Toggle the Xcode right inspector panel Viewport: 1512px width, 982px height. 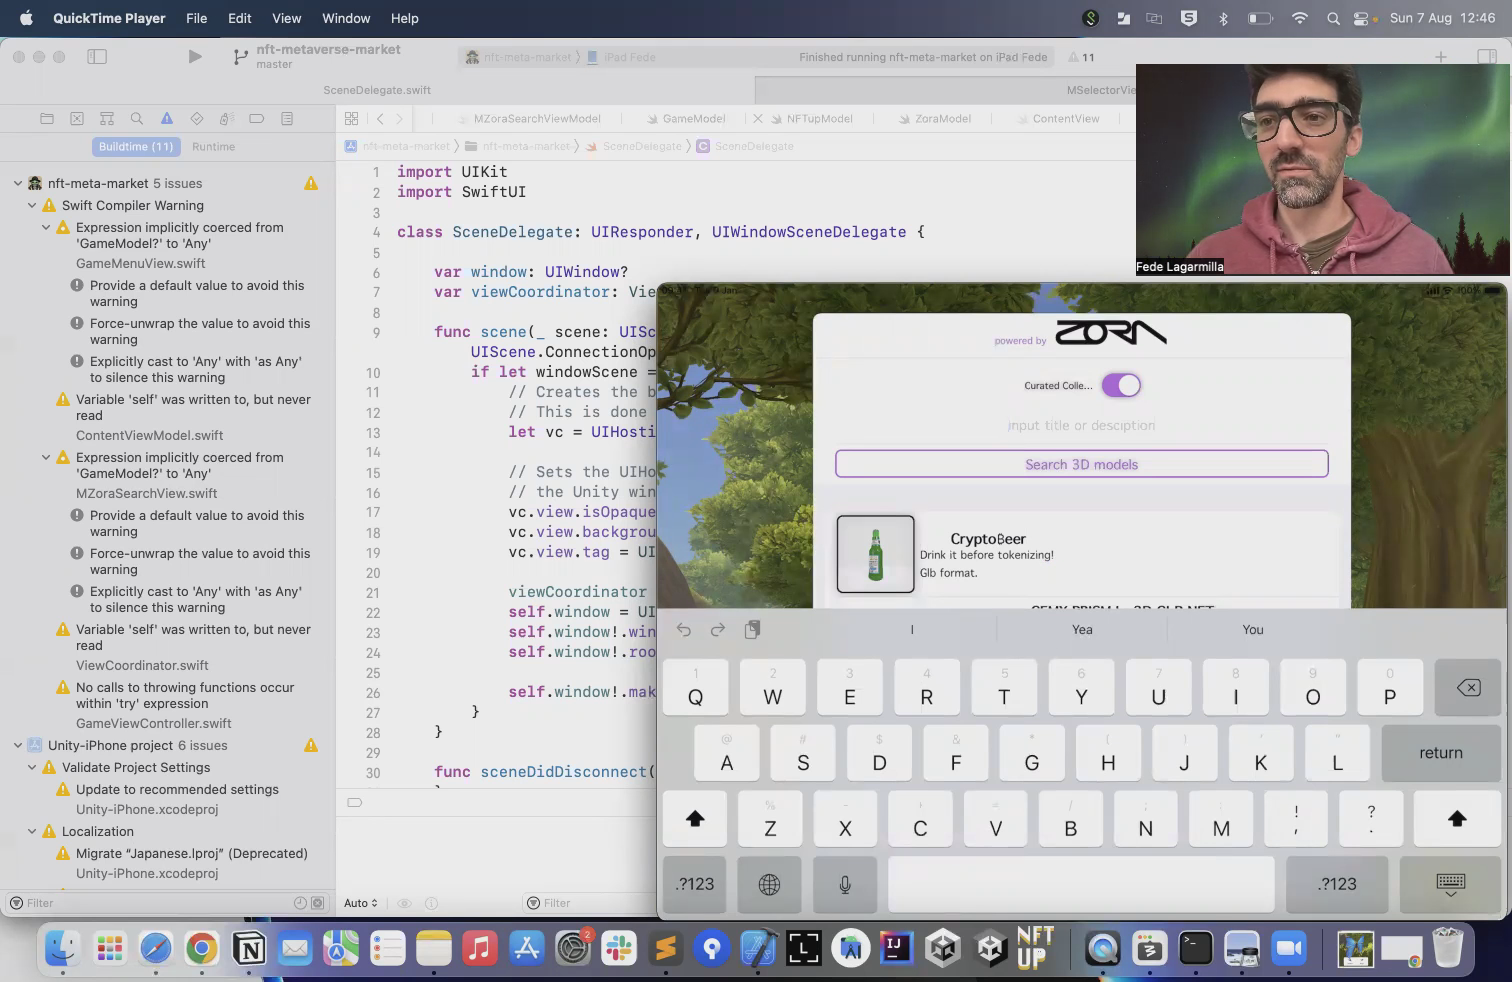pyautogui.click(x=1487, y=57)
